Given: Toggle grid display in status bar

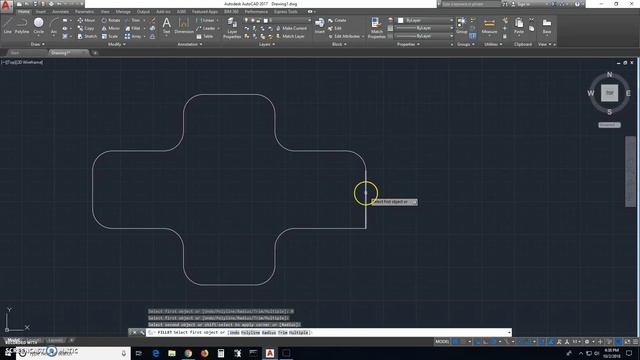Looking at the screenshot, I should coord(456,342).
